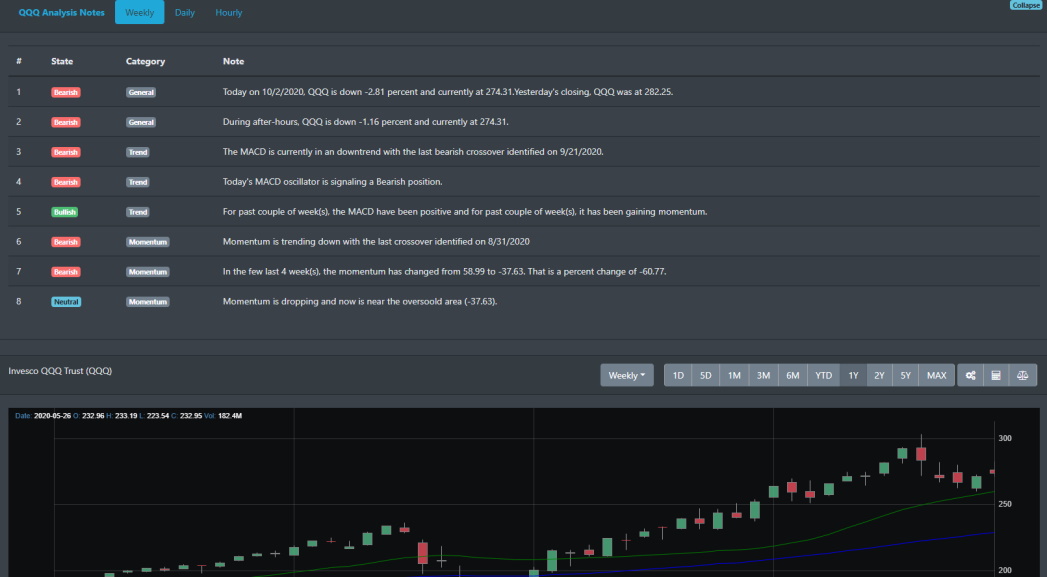Image resolution: width=1047 pixels, height=577 pixels.
Task: Select the 5Y chart range
Action: point(905,375)
